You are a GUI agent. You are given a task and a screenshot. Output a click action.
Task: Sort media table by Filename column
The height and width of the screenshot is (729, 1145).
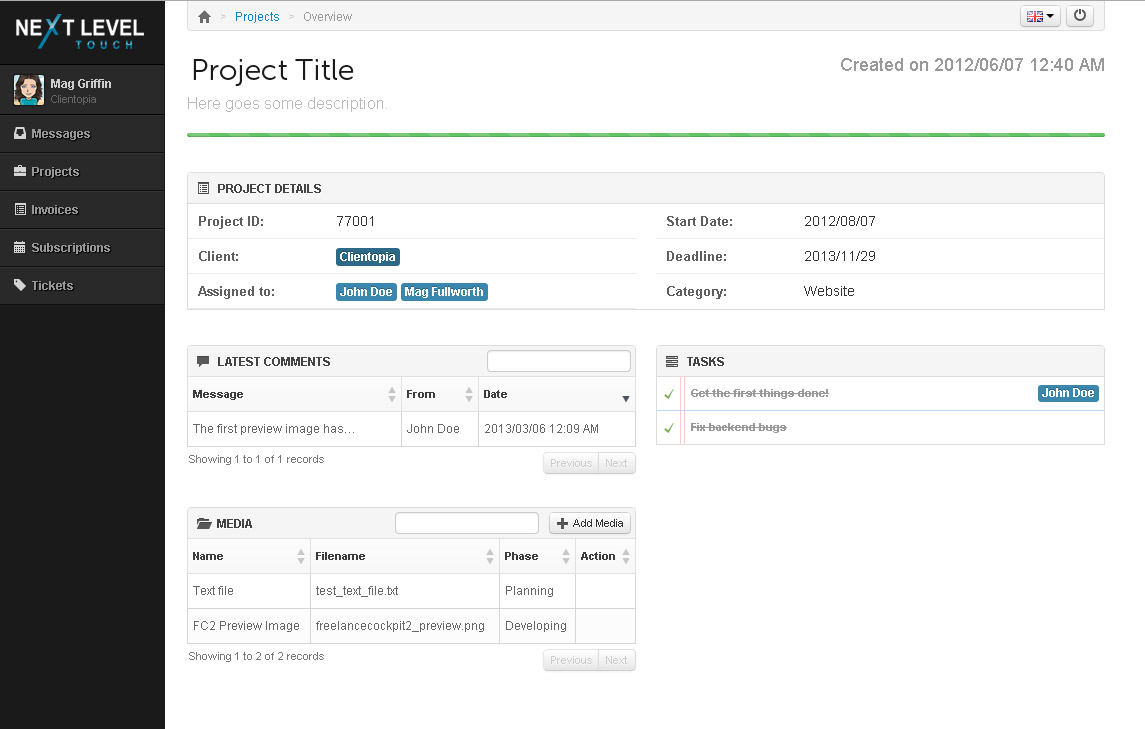404,556
